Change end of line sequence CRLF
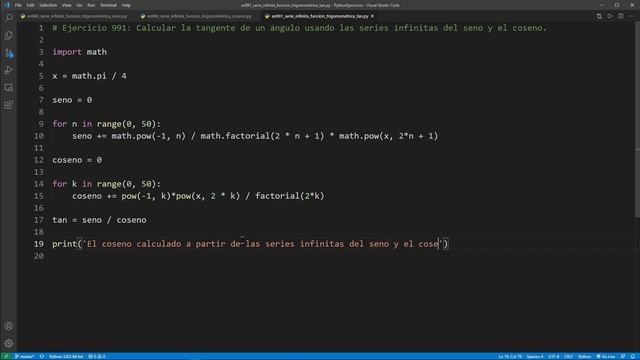Viewport: 640px width, 360px height. click(568, 356)
